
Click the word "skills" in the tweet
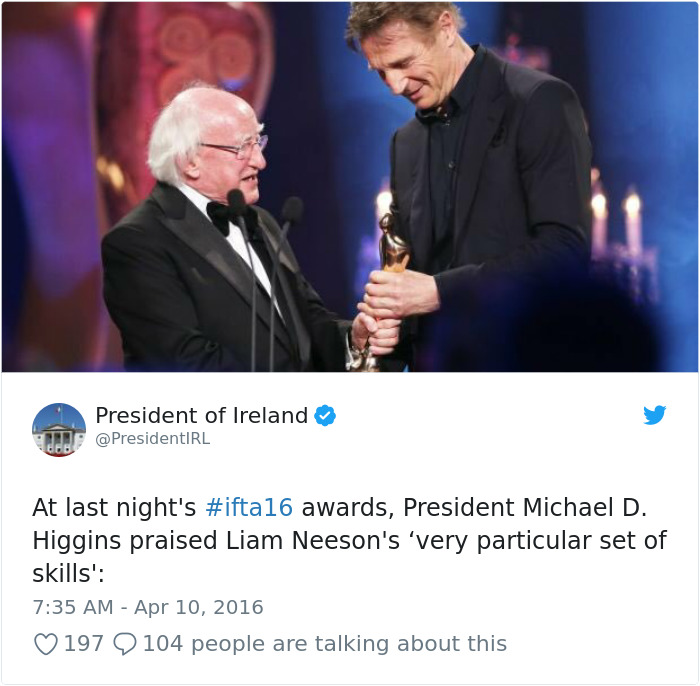tap(62, 574)
